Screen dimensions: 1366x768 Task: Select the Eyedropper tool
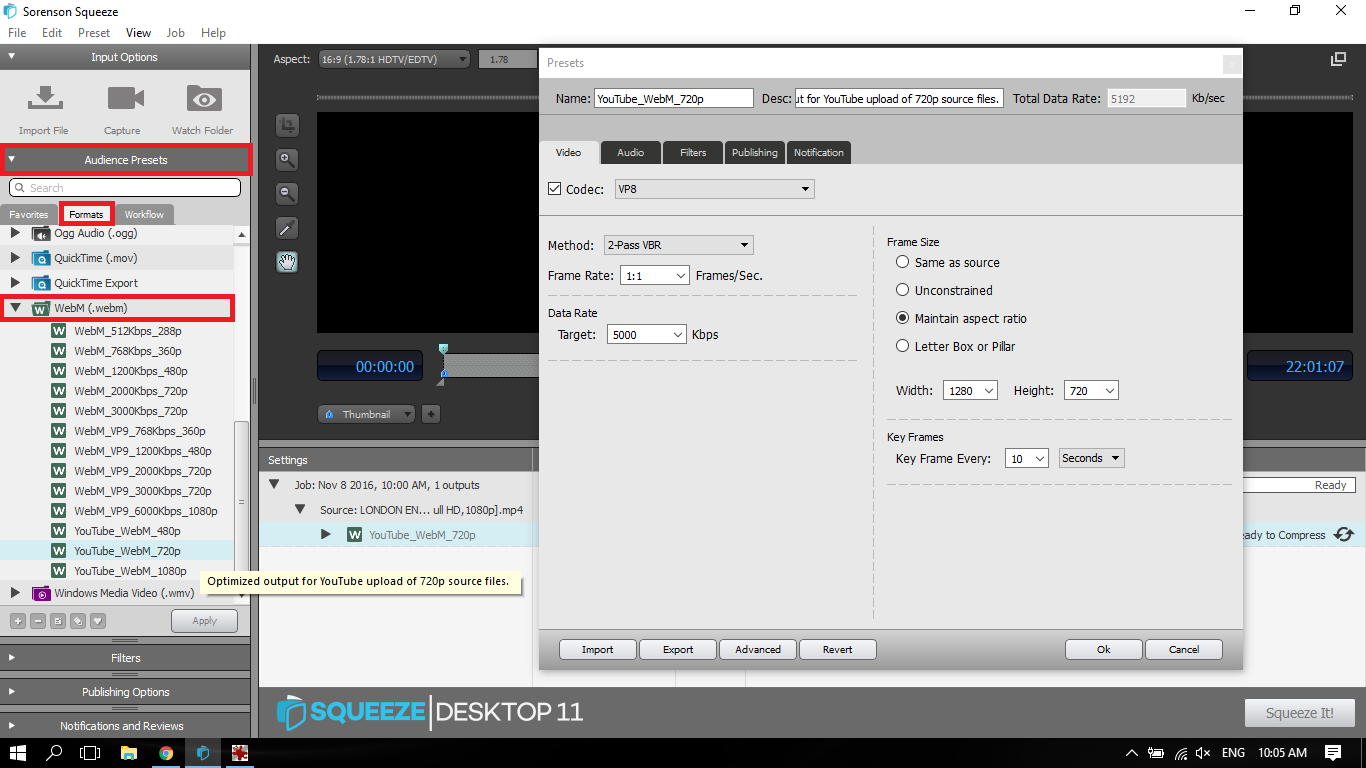tap(287, 227)
